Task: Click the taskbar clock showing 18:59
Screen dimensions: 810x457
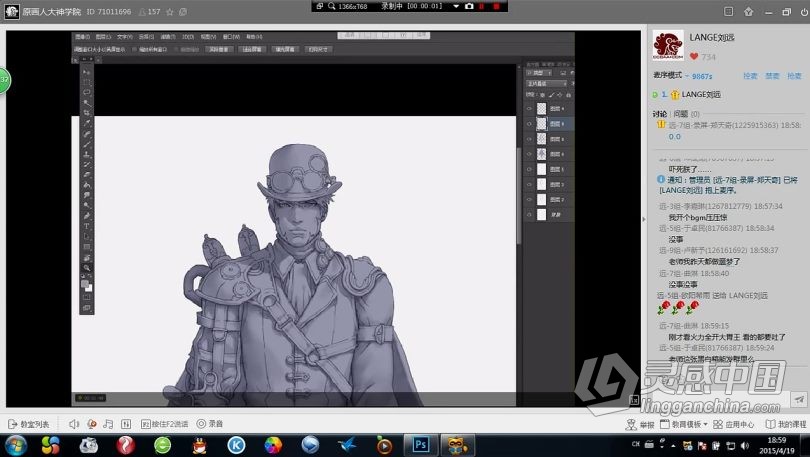Action: coord(777,445)
